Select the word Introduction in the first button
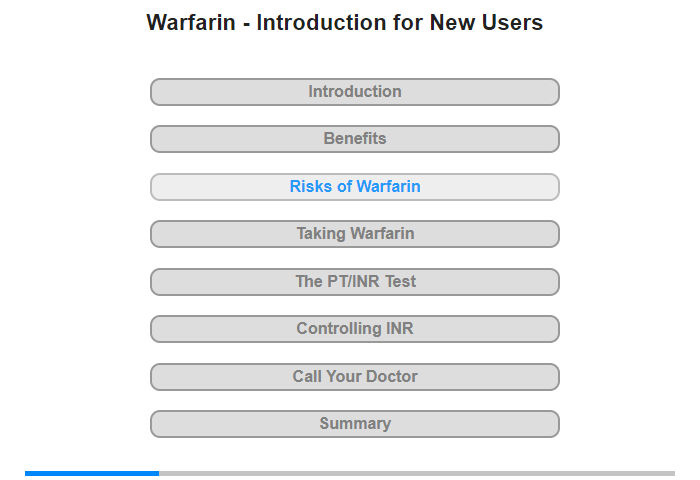The width and height of the screenshot is (700, 480). 355,92
